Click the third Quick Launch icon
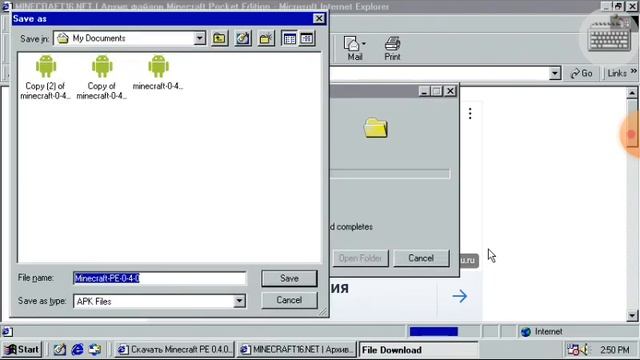This screenshot has height=360, width=640. click(95, 349)
